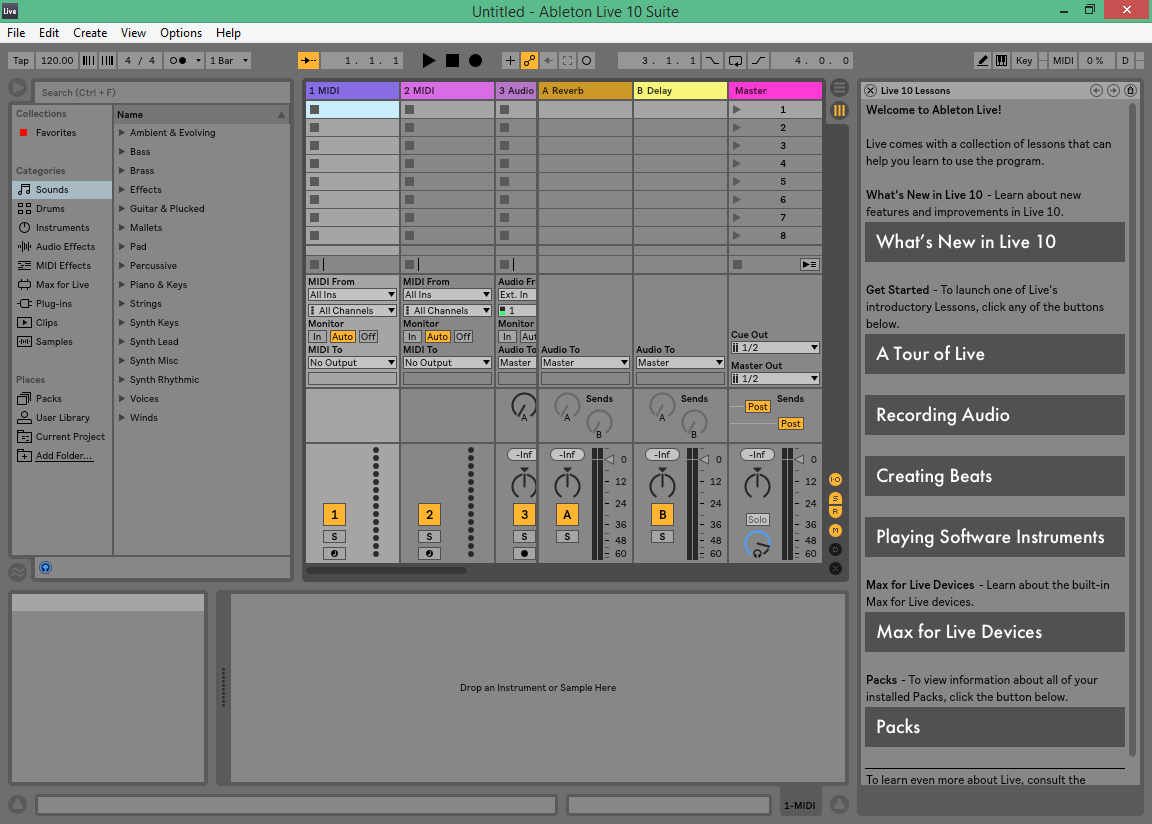The height and width of the screenshot is (824, 1152).
Task: Enable the Arrangement Loop switch
Action: coord(737,60)
